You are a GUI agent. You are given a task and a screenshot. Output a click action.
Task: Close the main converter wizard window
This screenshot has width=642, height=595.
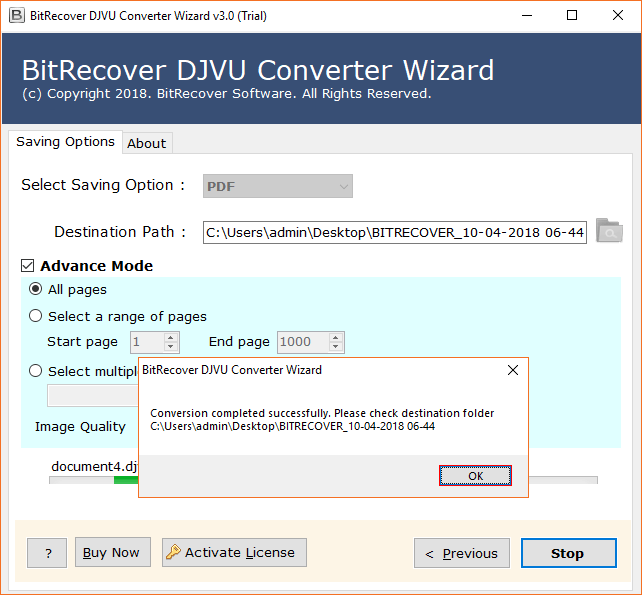click(x=617, y=16)
